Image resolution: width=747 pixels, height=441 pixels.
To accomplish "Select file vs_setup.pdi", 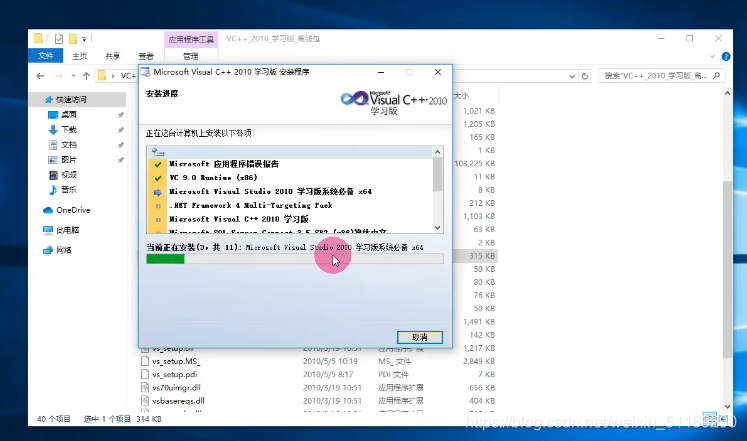I will [174, 374].
